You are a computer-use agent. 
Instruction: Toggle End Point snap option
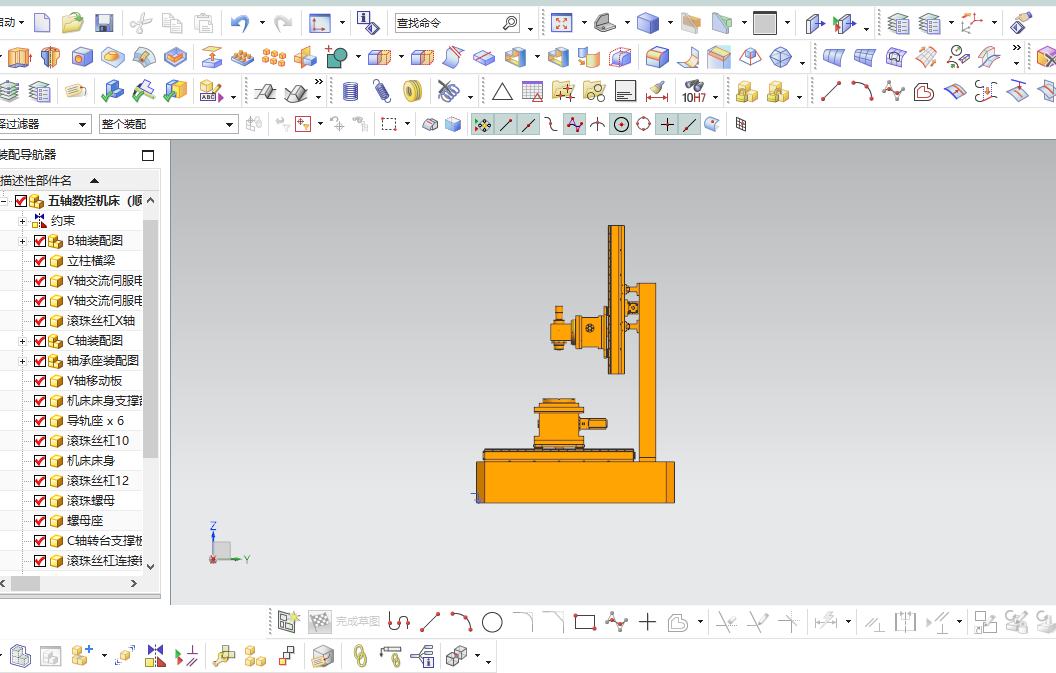tap(506, 125)
